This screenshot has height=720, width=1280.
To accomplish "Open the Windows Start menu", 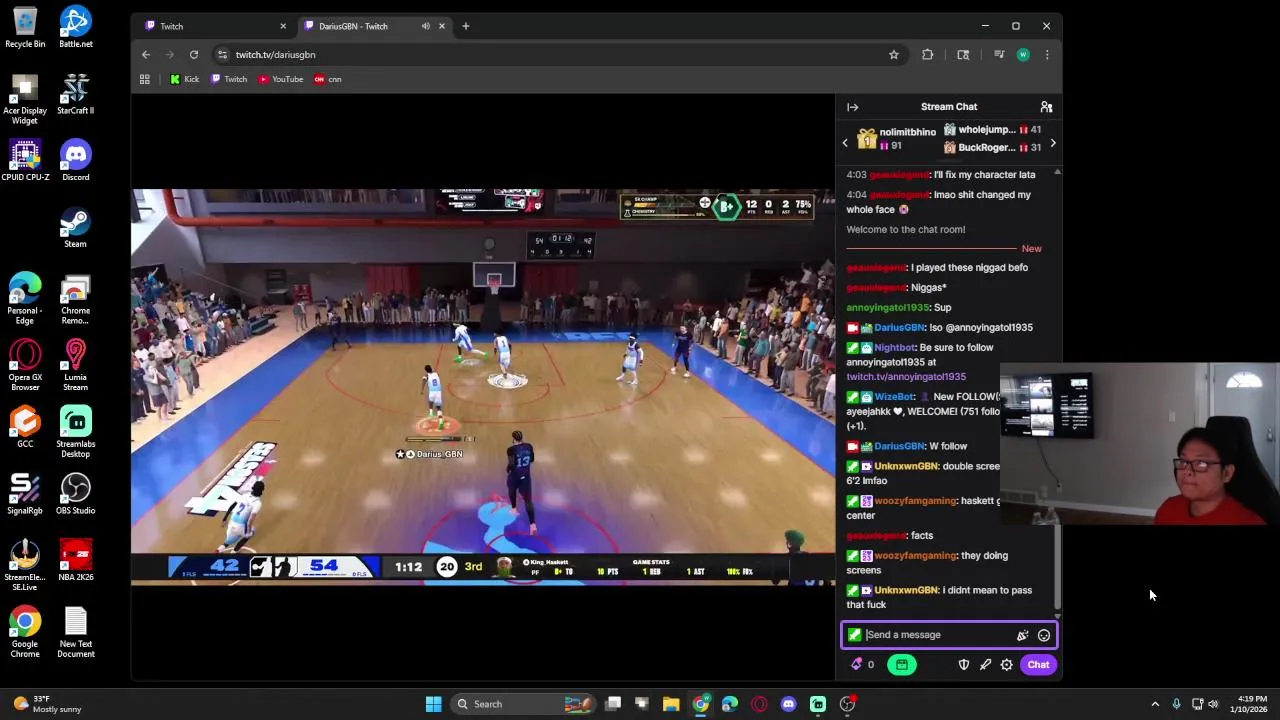I will [433, 704].
